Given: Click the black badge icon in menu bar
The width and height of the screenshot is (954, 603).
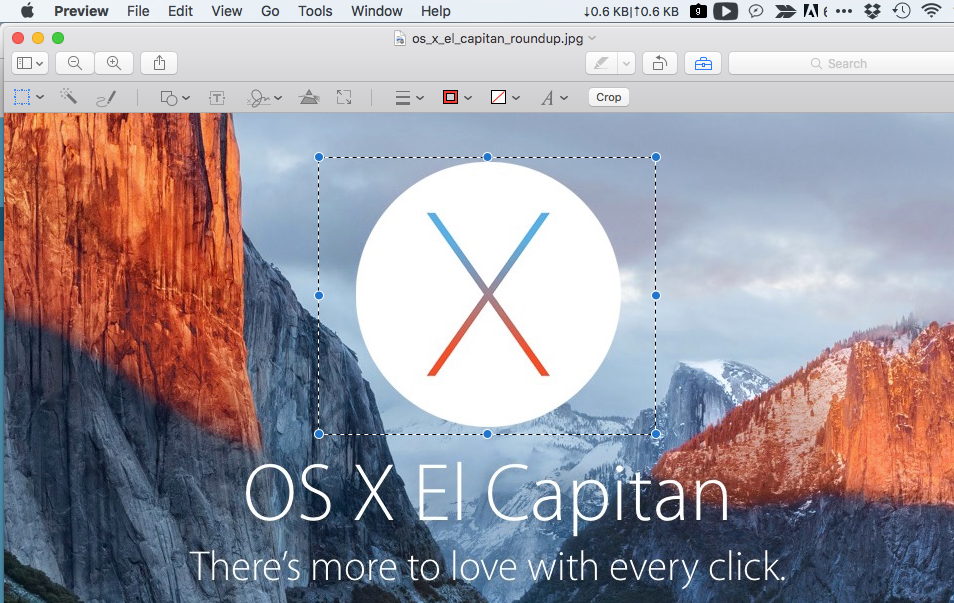Looking at the screenshot, I should pyautogui.click(x=698, y=11).
